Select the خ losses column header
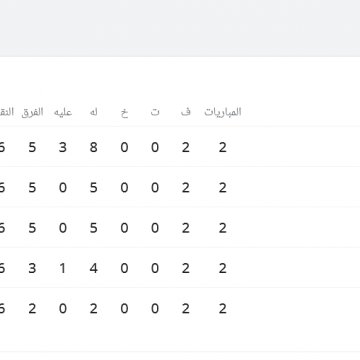Image resolution: width=360 pixels, height=360 pixels. 124,113
